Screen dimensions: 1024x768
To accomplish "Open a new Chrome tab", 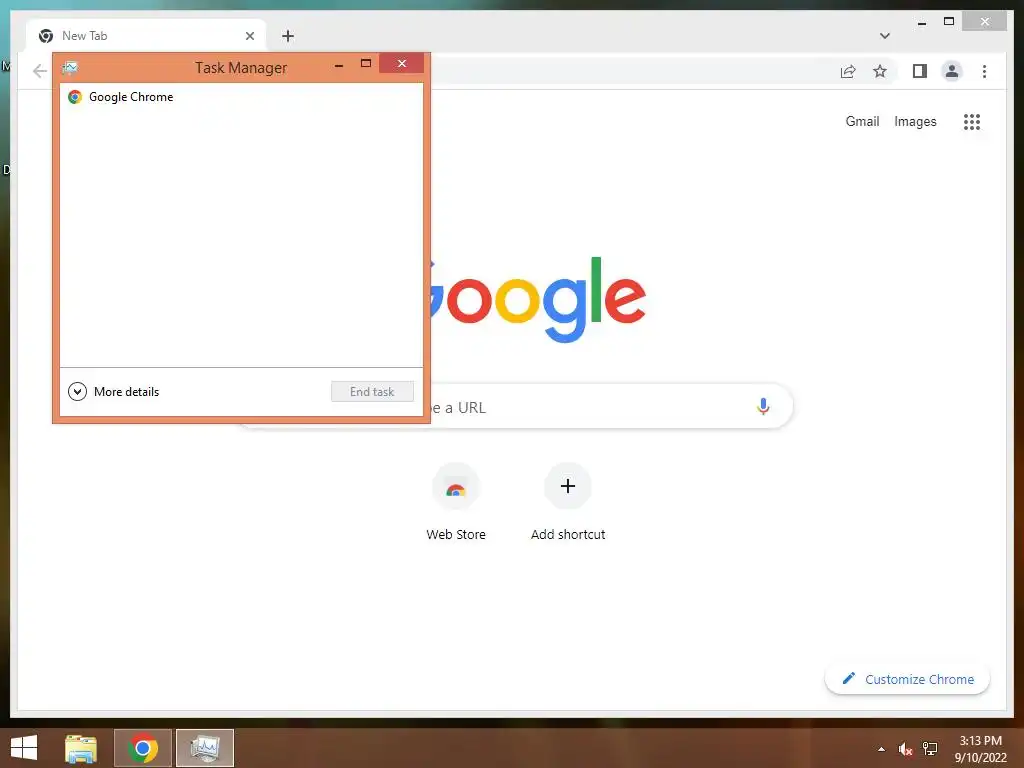I will [288, 36].
